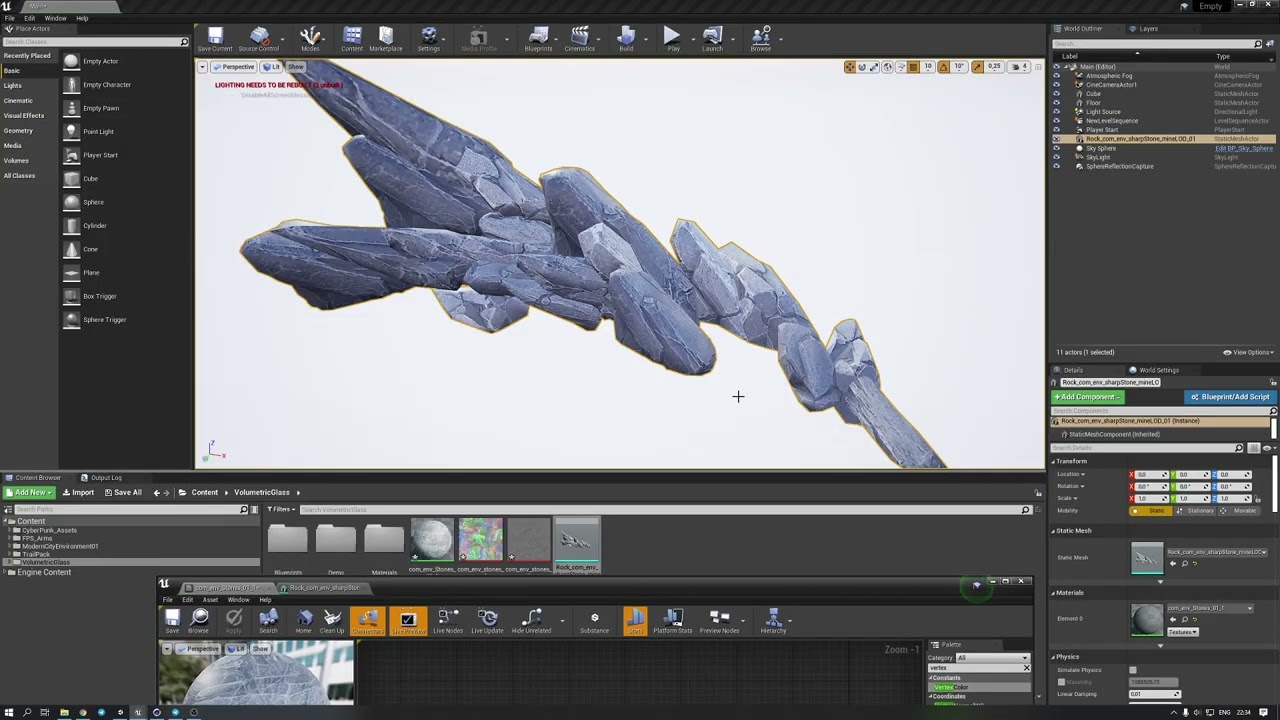Click Save All in Content Browser

[123, 492]
